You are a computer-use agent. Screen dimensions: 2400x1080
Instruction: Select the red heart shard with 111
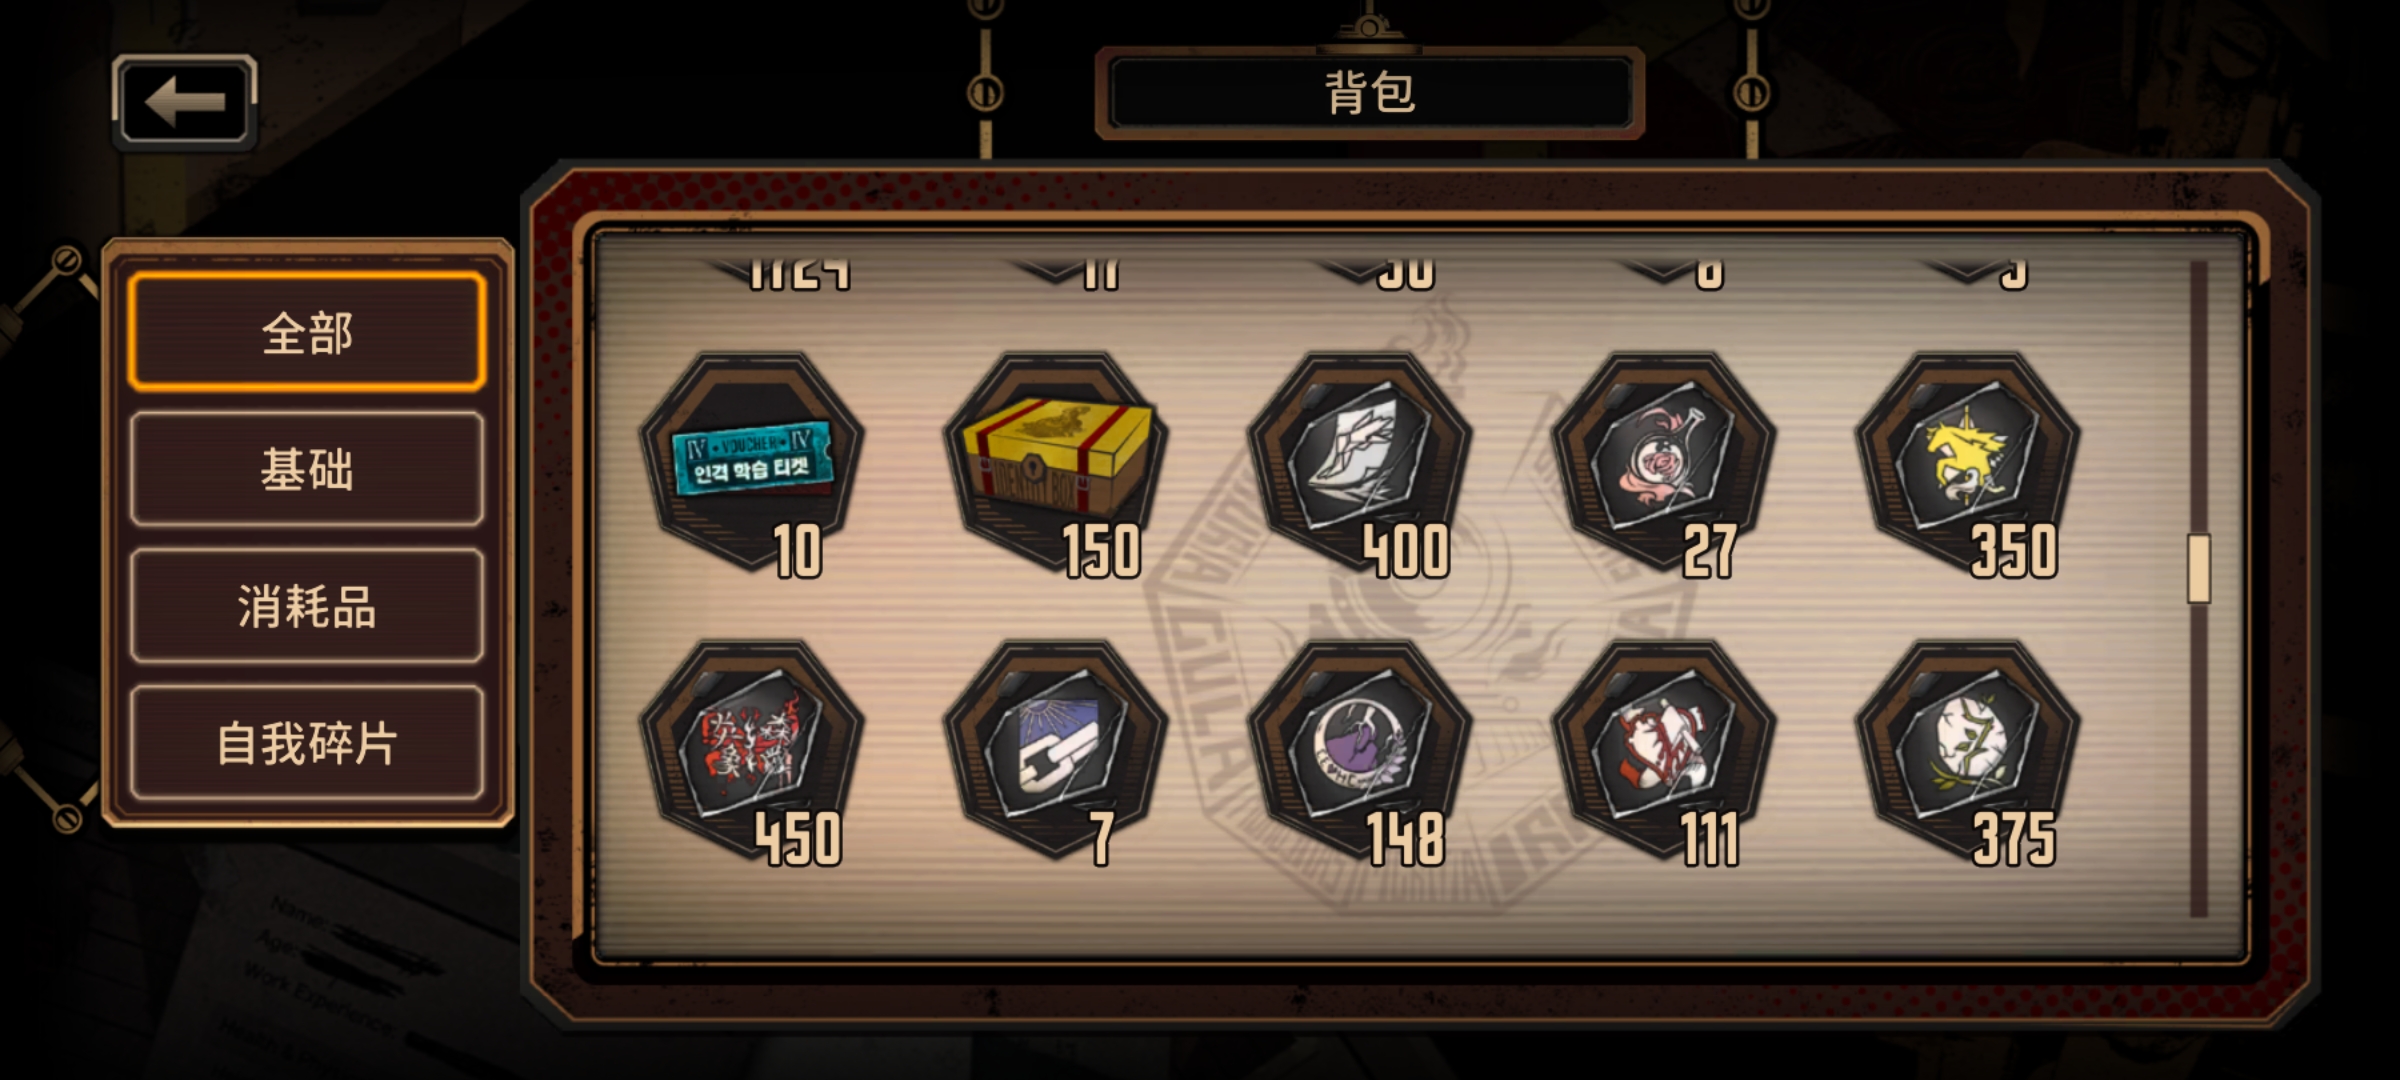point(1664,752)
